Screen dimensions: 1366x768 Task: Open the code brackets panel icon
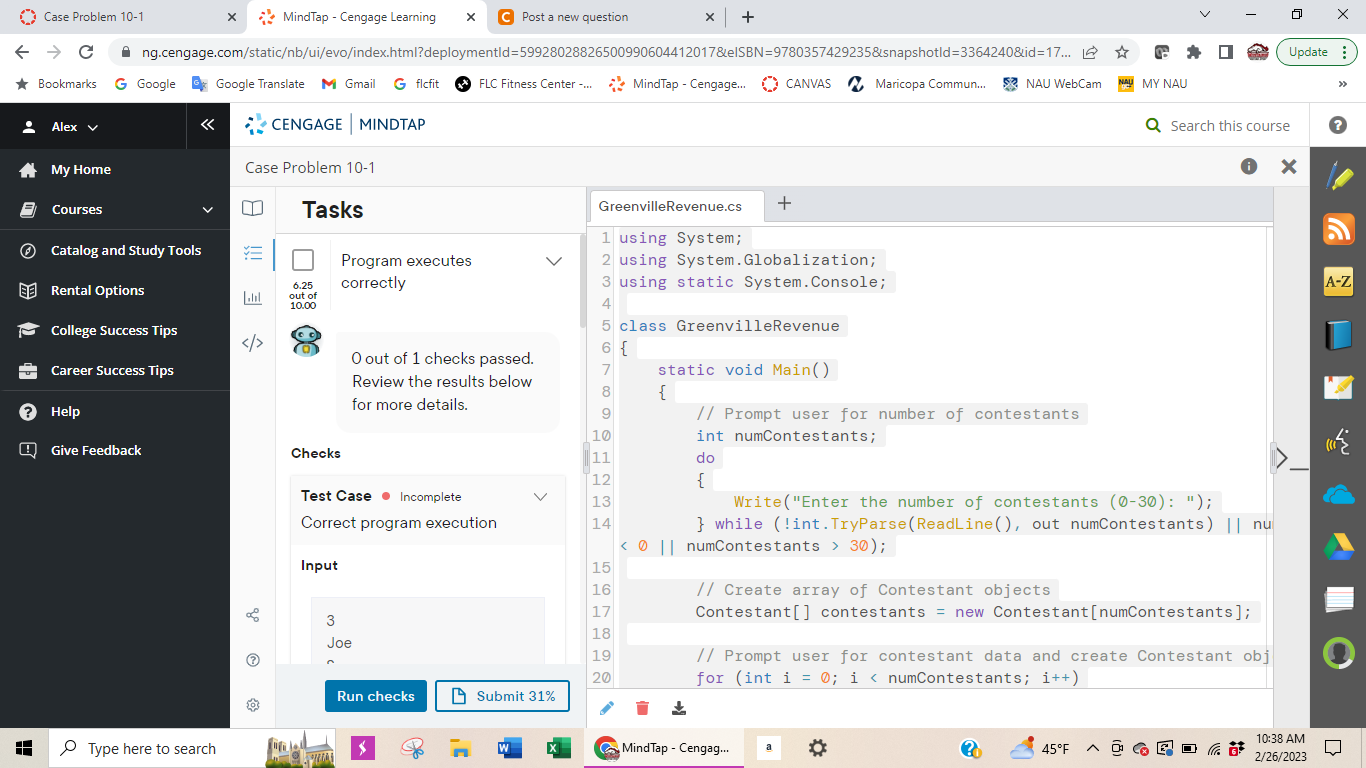pyautogui.click(x=253, y=343)
